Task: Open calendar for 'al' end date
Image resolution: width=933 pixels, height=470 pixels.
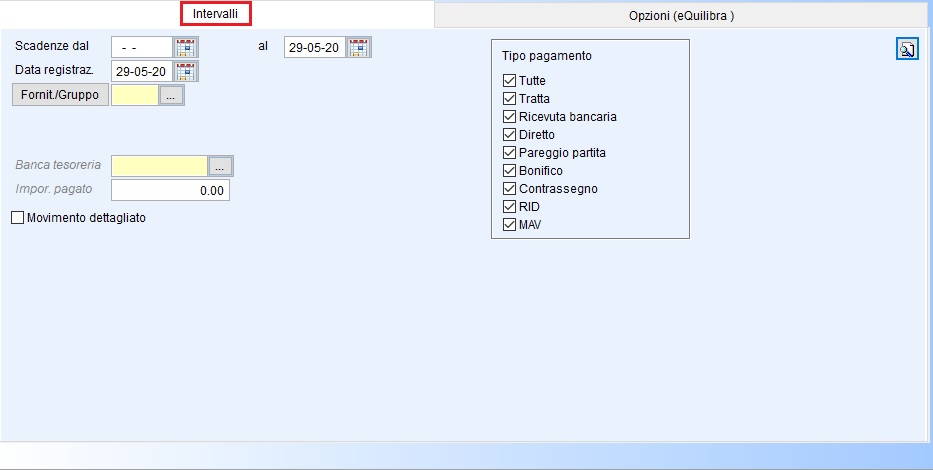Action: pos(359,47)
